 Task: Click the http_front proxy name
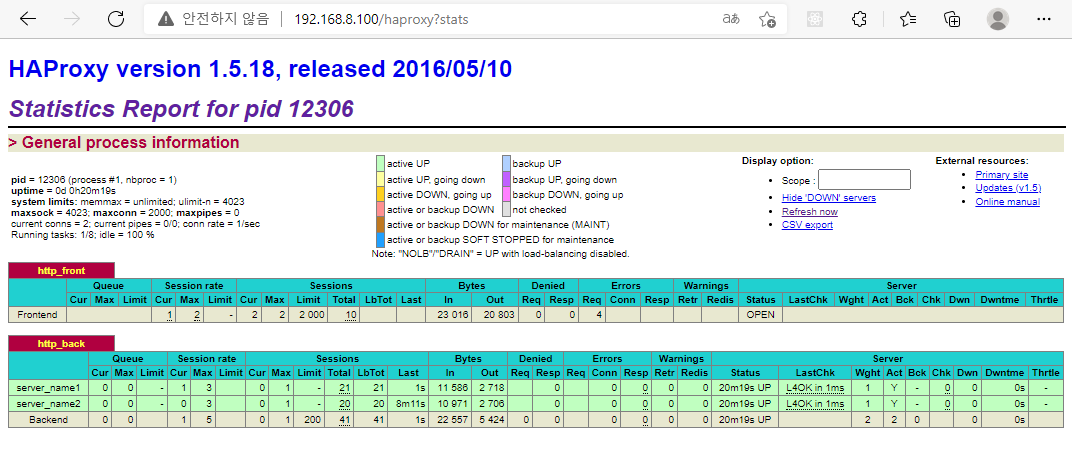point(62,271)
